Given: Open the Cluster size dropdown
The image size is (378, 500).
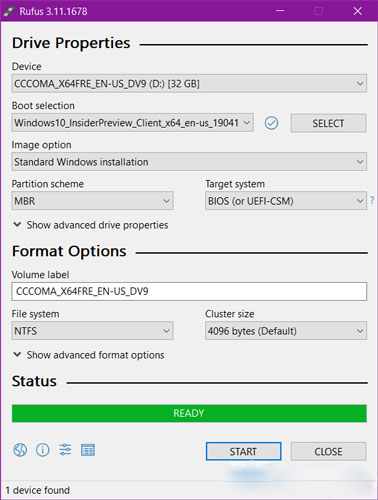Looking at the screenshot, I should tap(286, 331).
